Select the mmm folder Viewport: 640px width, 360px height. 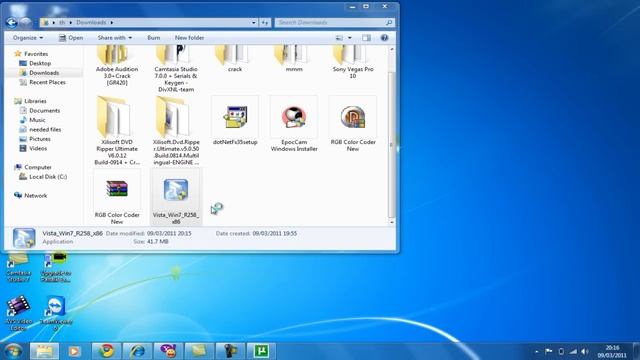[x=294, y=59]
